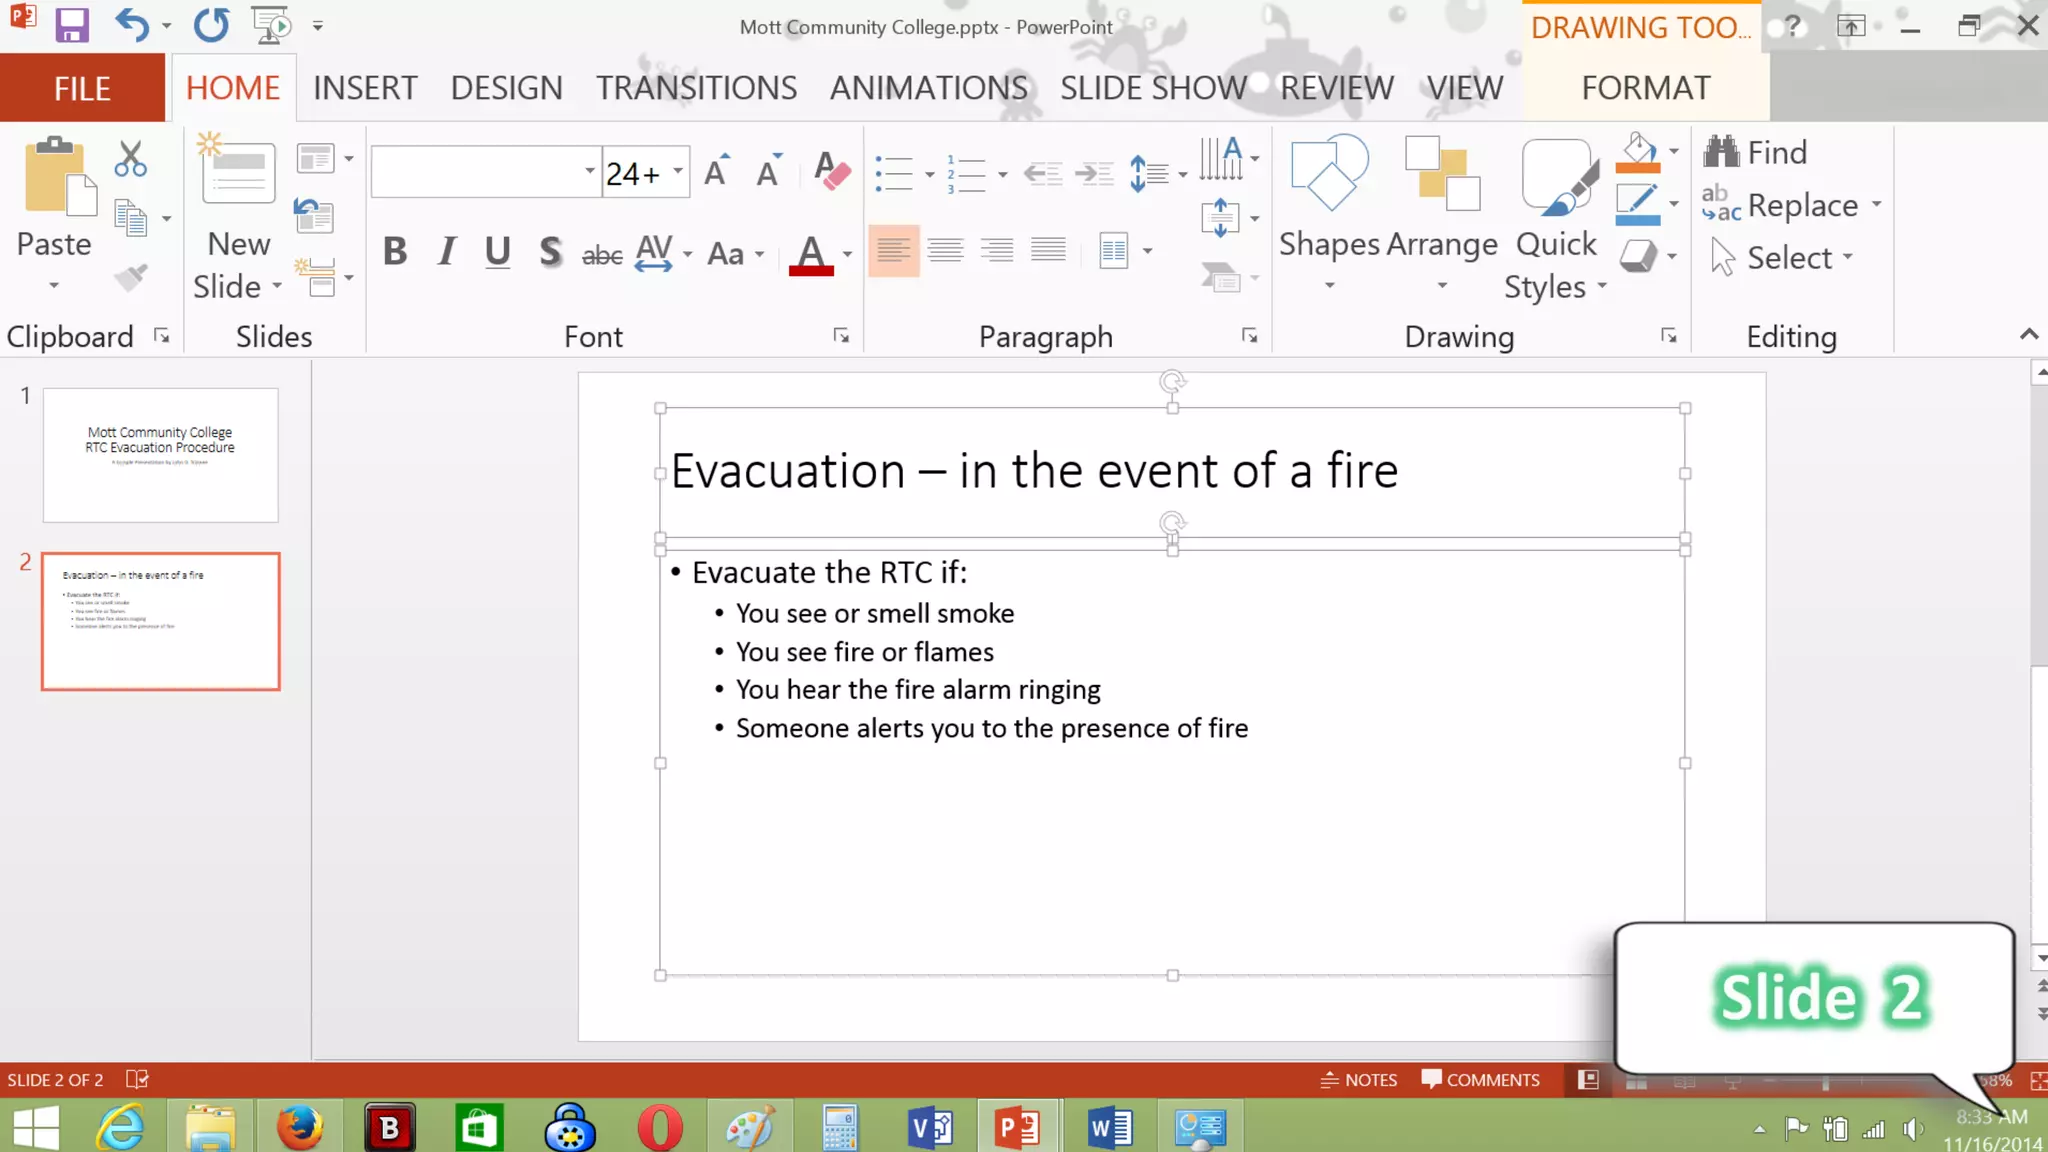This screenshot has height=1152, width=2048.
Task: Enable center text alignment
Action: pyautogui.click(x=944, y=250)
